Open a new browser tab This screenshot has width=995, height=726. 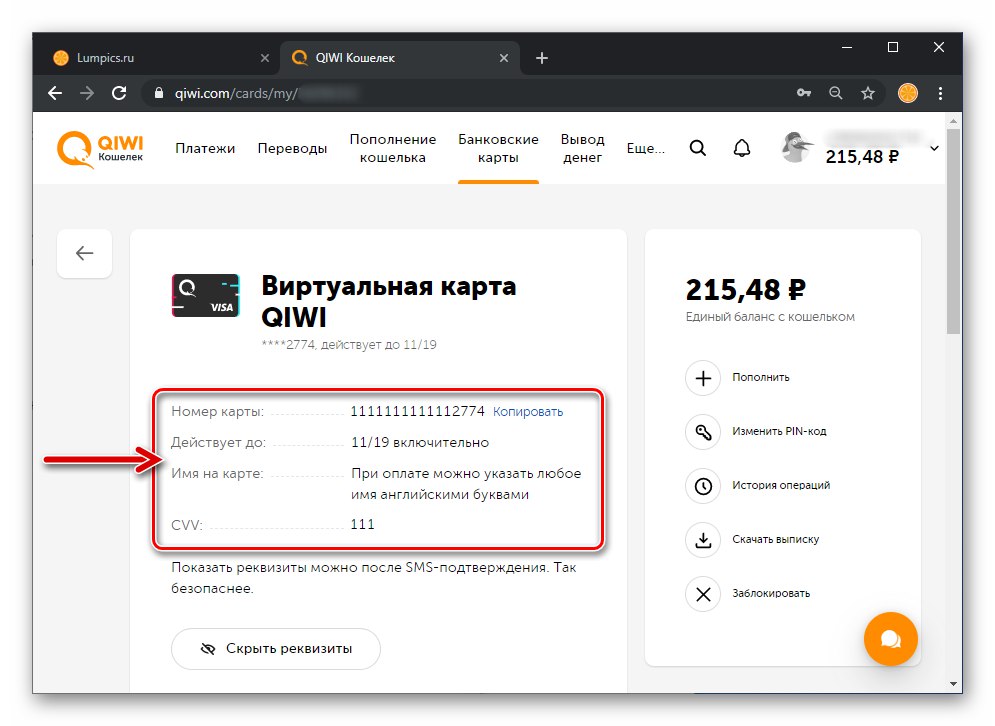(541, 58)
